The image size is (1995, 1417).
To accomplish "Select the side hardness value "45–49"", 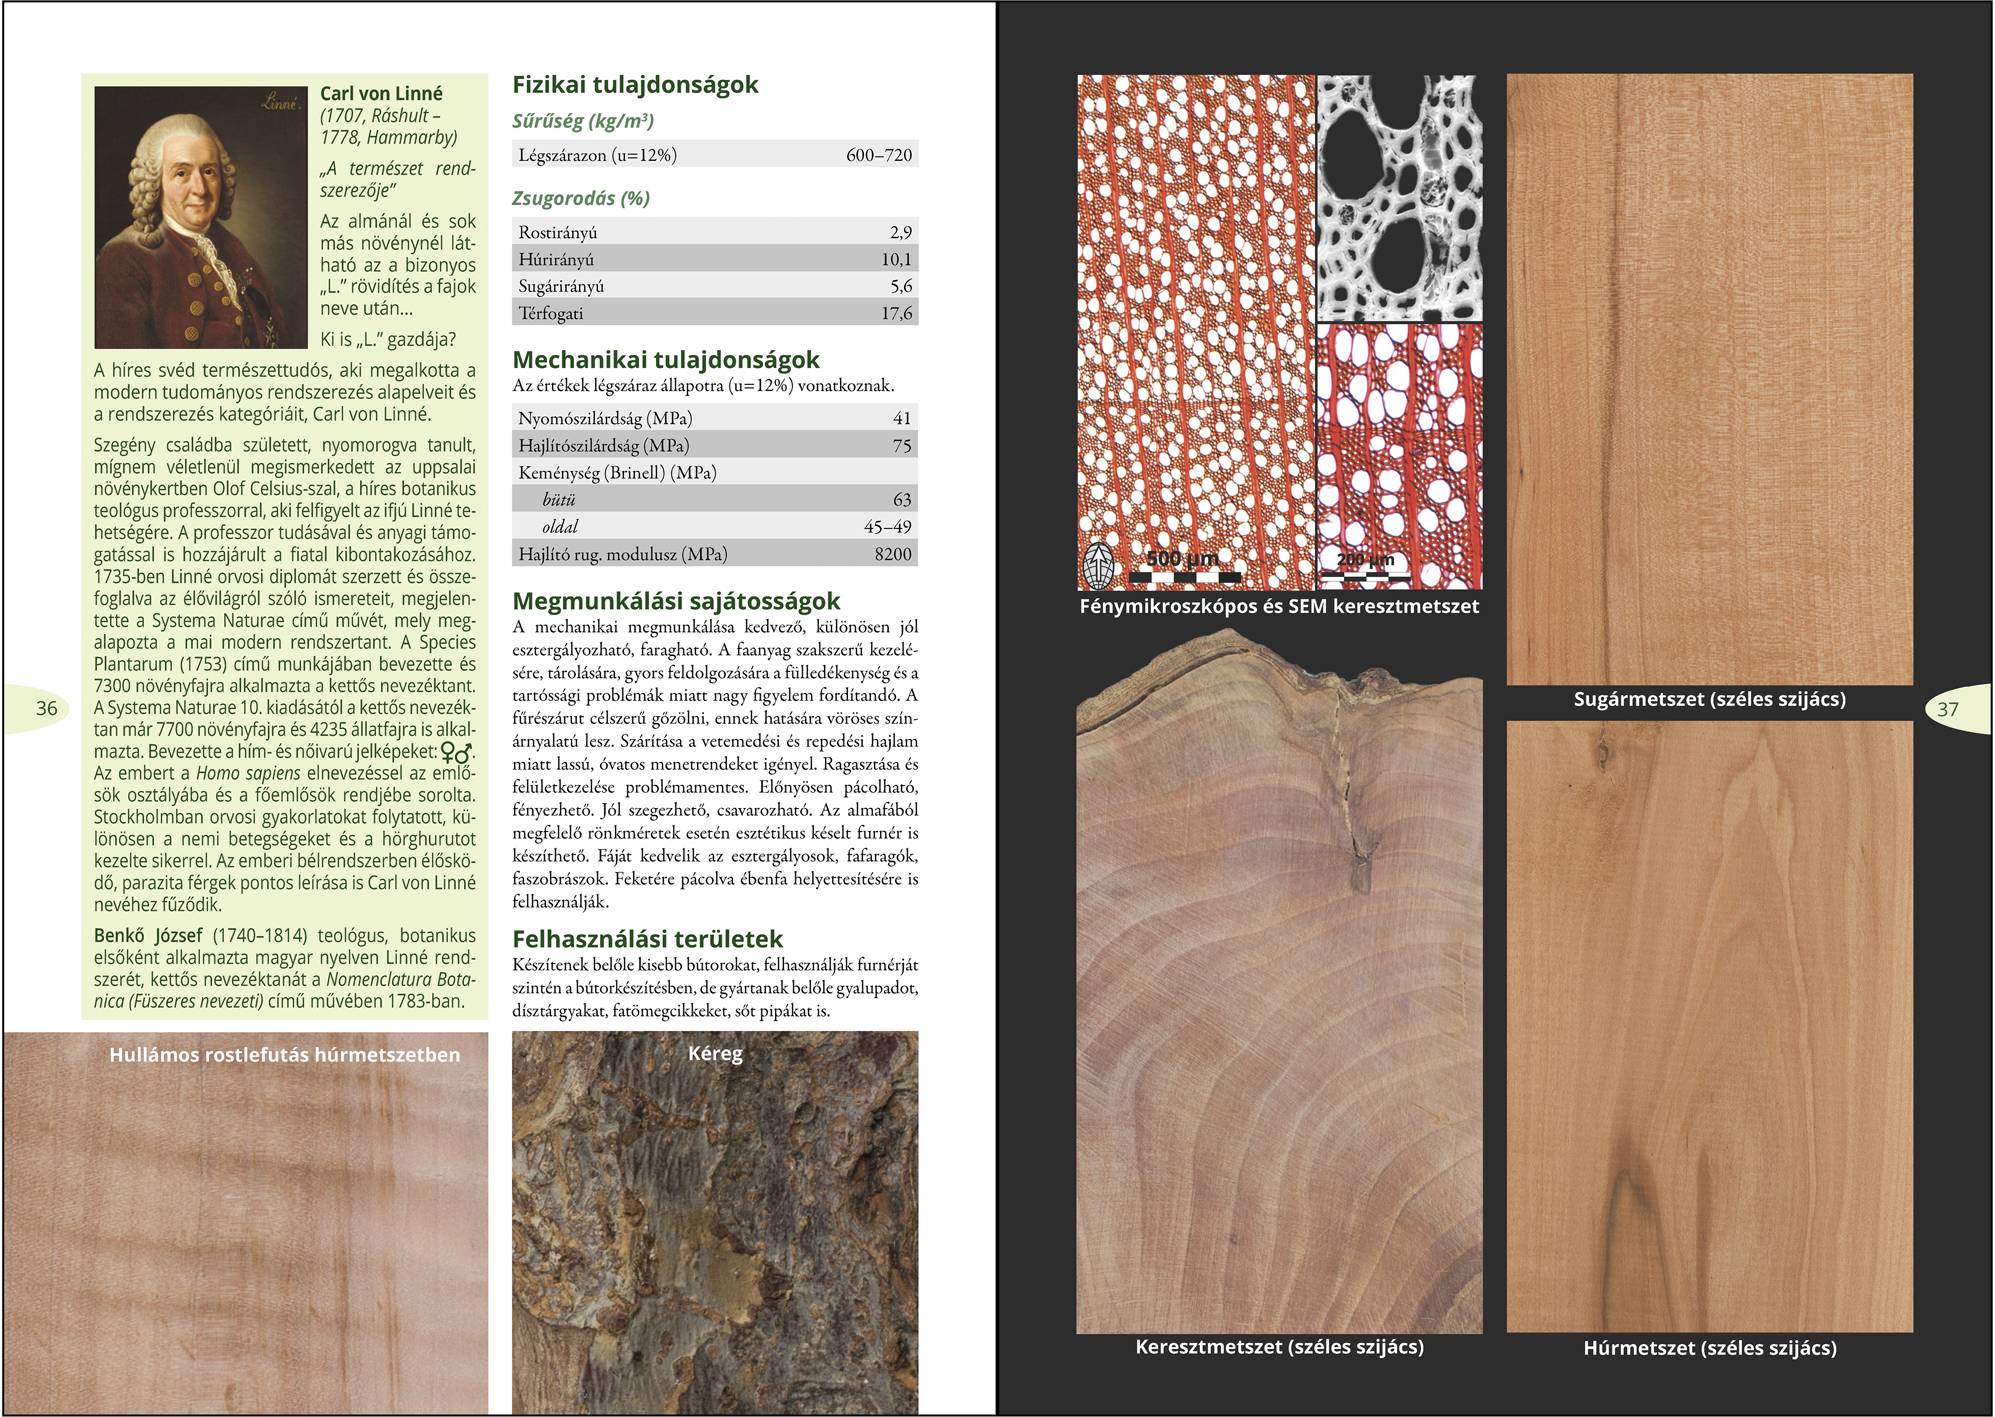I will point(888,527).
